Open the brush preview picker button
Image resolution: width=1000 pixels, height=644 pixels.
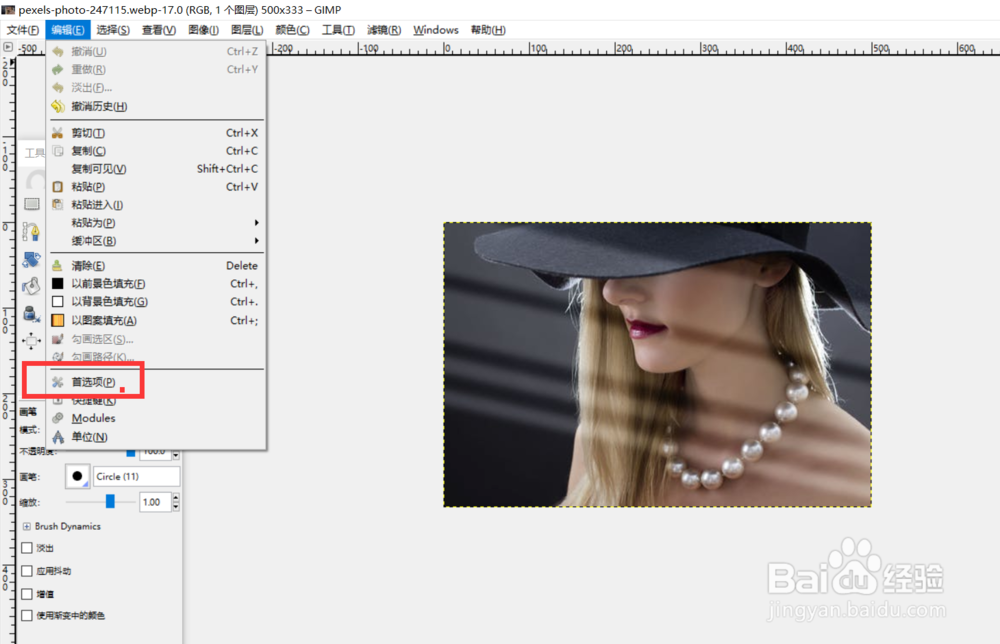point(78,476)
